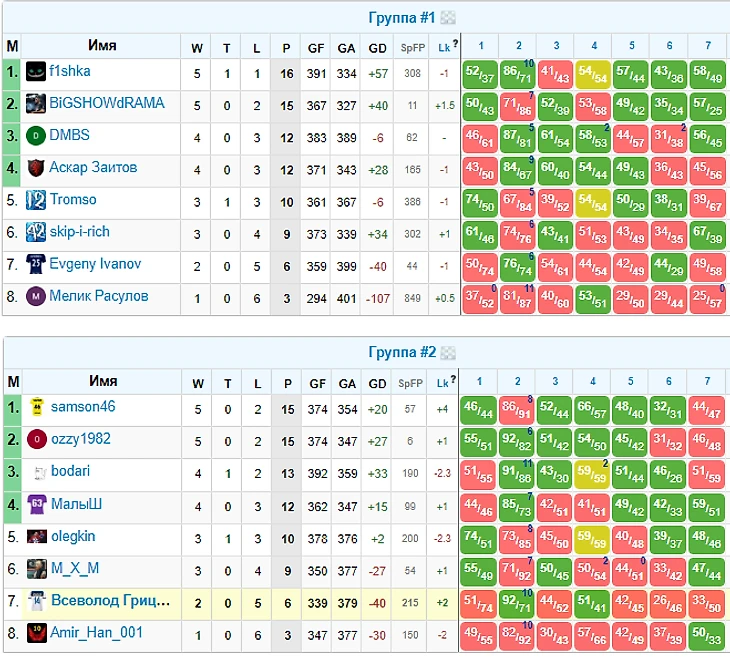Click BiGSHOWdRAMA's avatar icon
This screenshot has height=657, width=730.
[x=36, y=104]
